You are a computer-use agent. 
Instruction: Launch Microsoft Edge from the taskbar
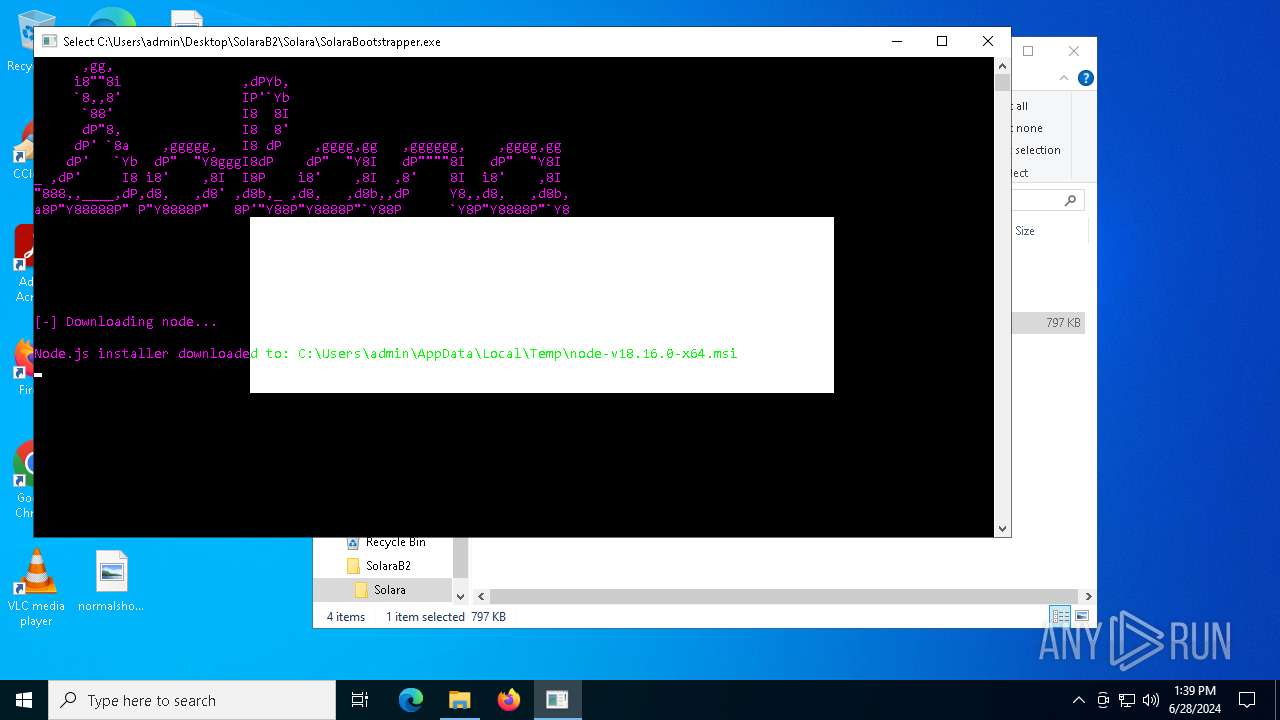click(x=411, y=700)
